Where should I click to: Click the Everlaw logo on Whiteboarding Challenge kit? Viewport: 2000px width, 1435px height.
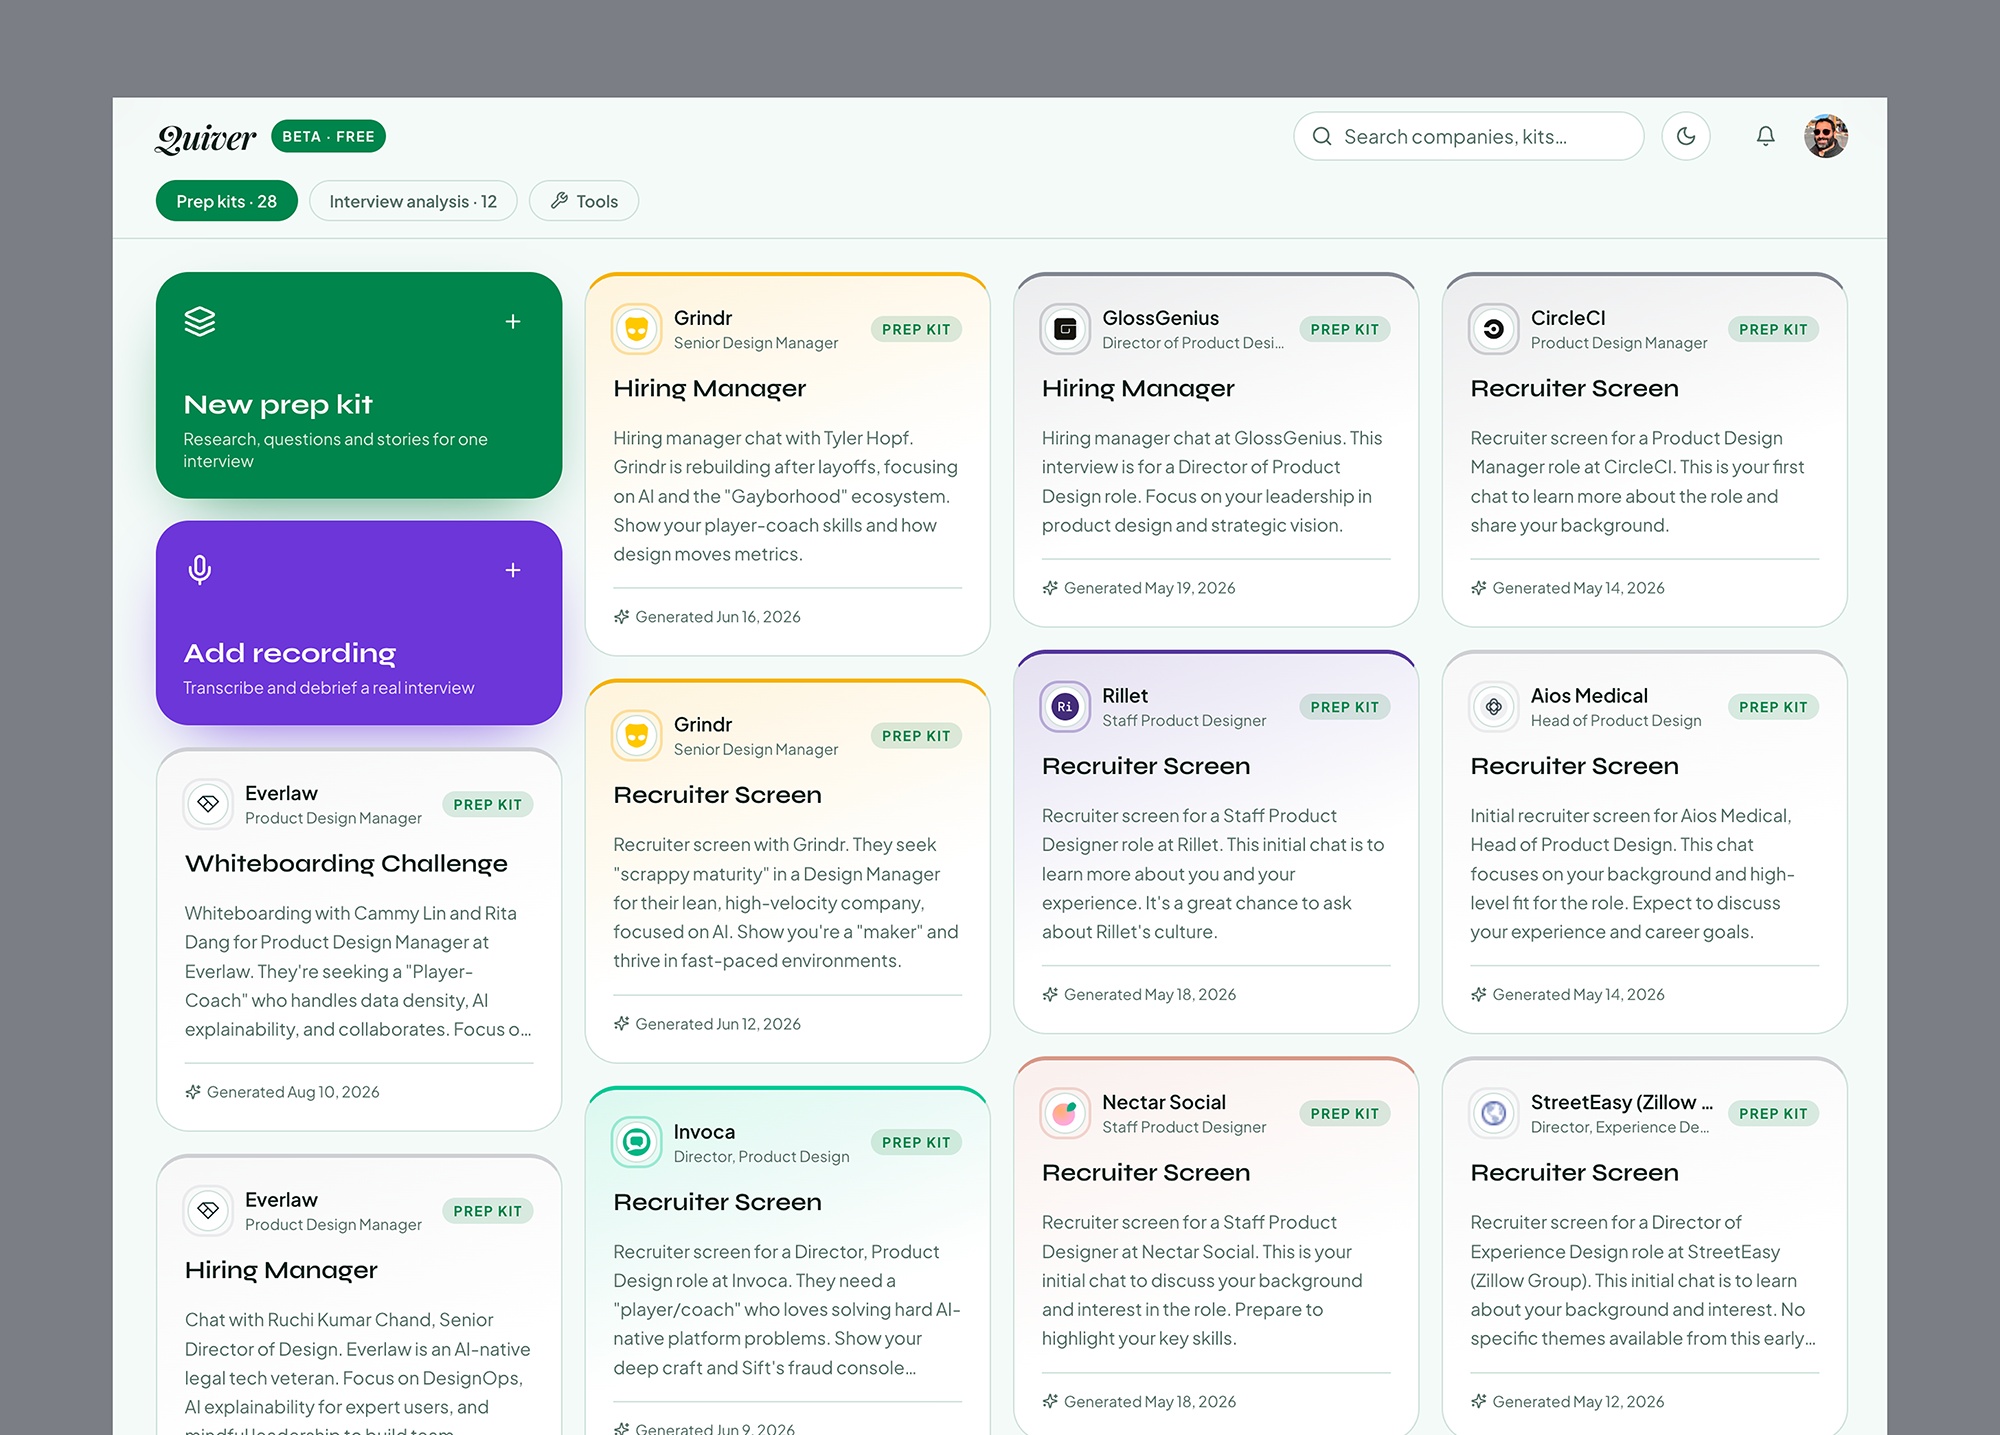coord(208,804)
